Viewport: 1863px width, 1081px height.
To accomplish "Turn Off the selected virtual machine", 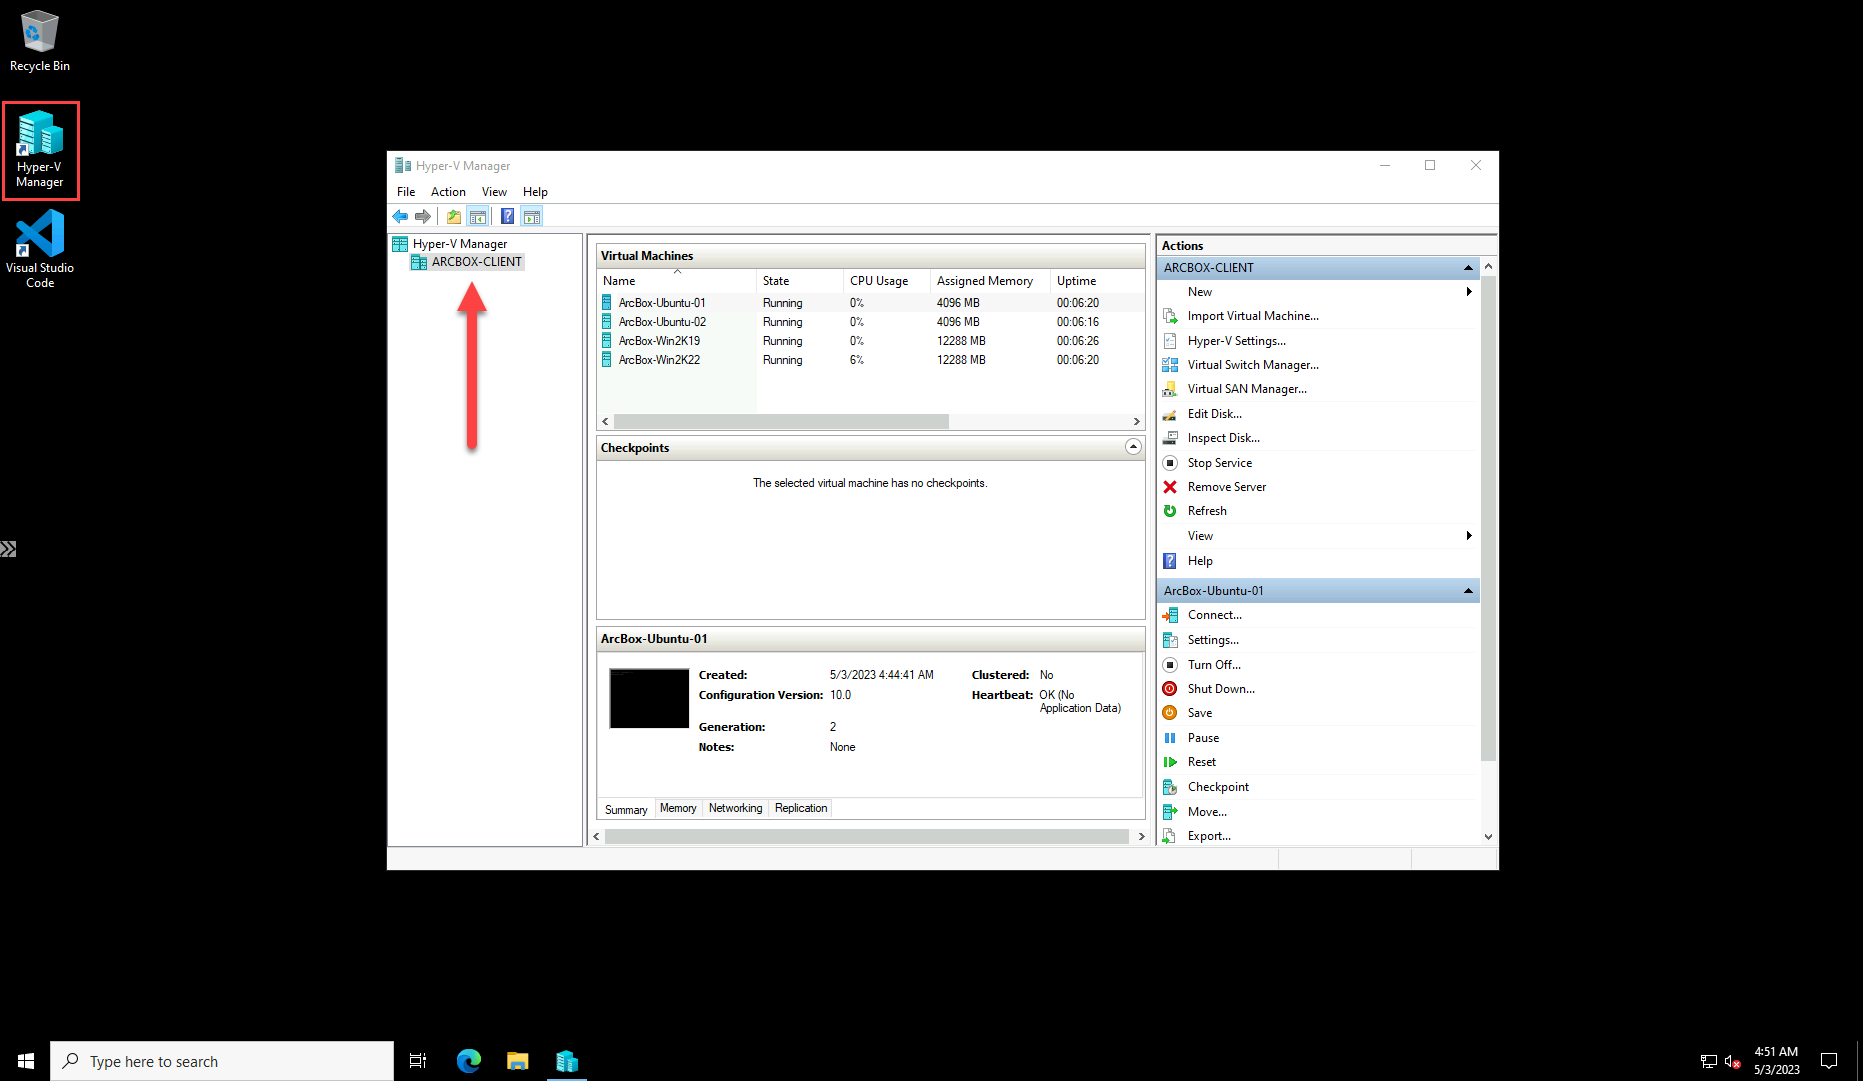I will pos(1214,665).
